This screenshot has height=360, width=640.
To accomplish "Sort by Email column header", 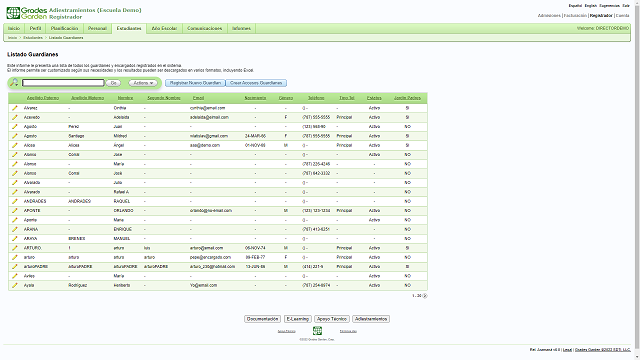I will tap(198, 98).
